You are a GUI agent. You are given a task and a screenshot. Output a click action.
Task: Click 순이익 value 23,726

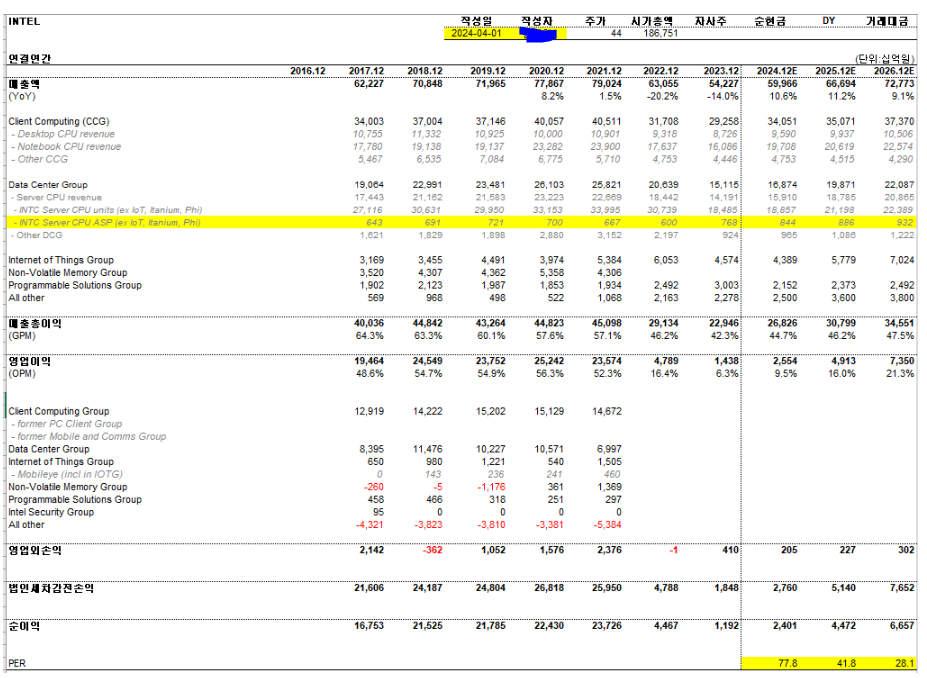pyautogui.click(x=607, y=626)
